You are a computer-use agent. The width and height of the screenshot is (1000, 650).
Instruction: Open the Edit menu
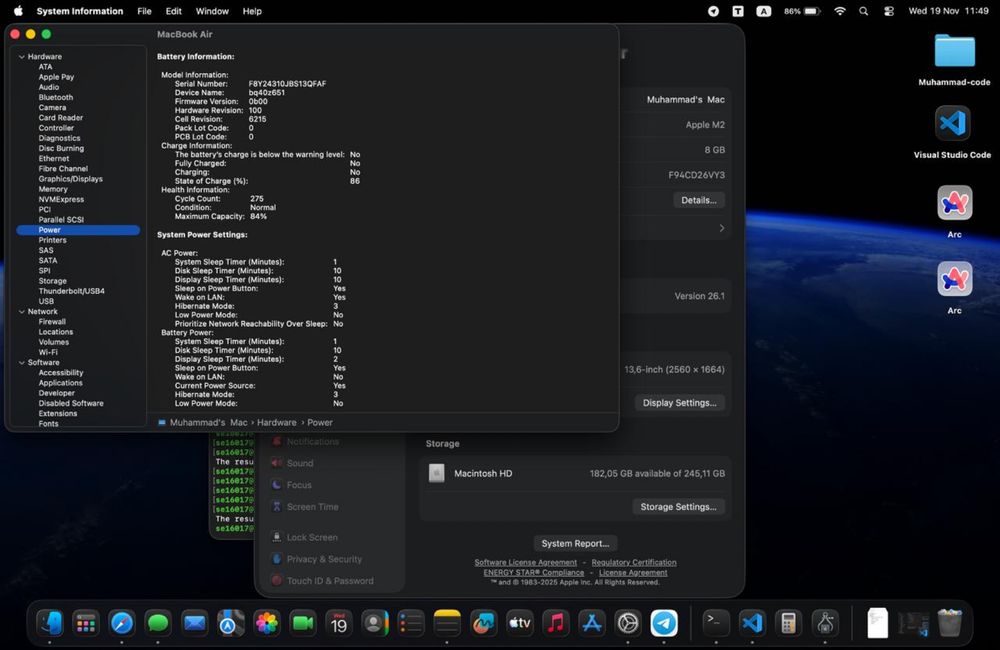point(173,11)
